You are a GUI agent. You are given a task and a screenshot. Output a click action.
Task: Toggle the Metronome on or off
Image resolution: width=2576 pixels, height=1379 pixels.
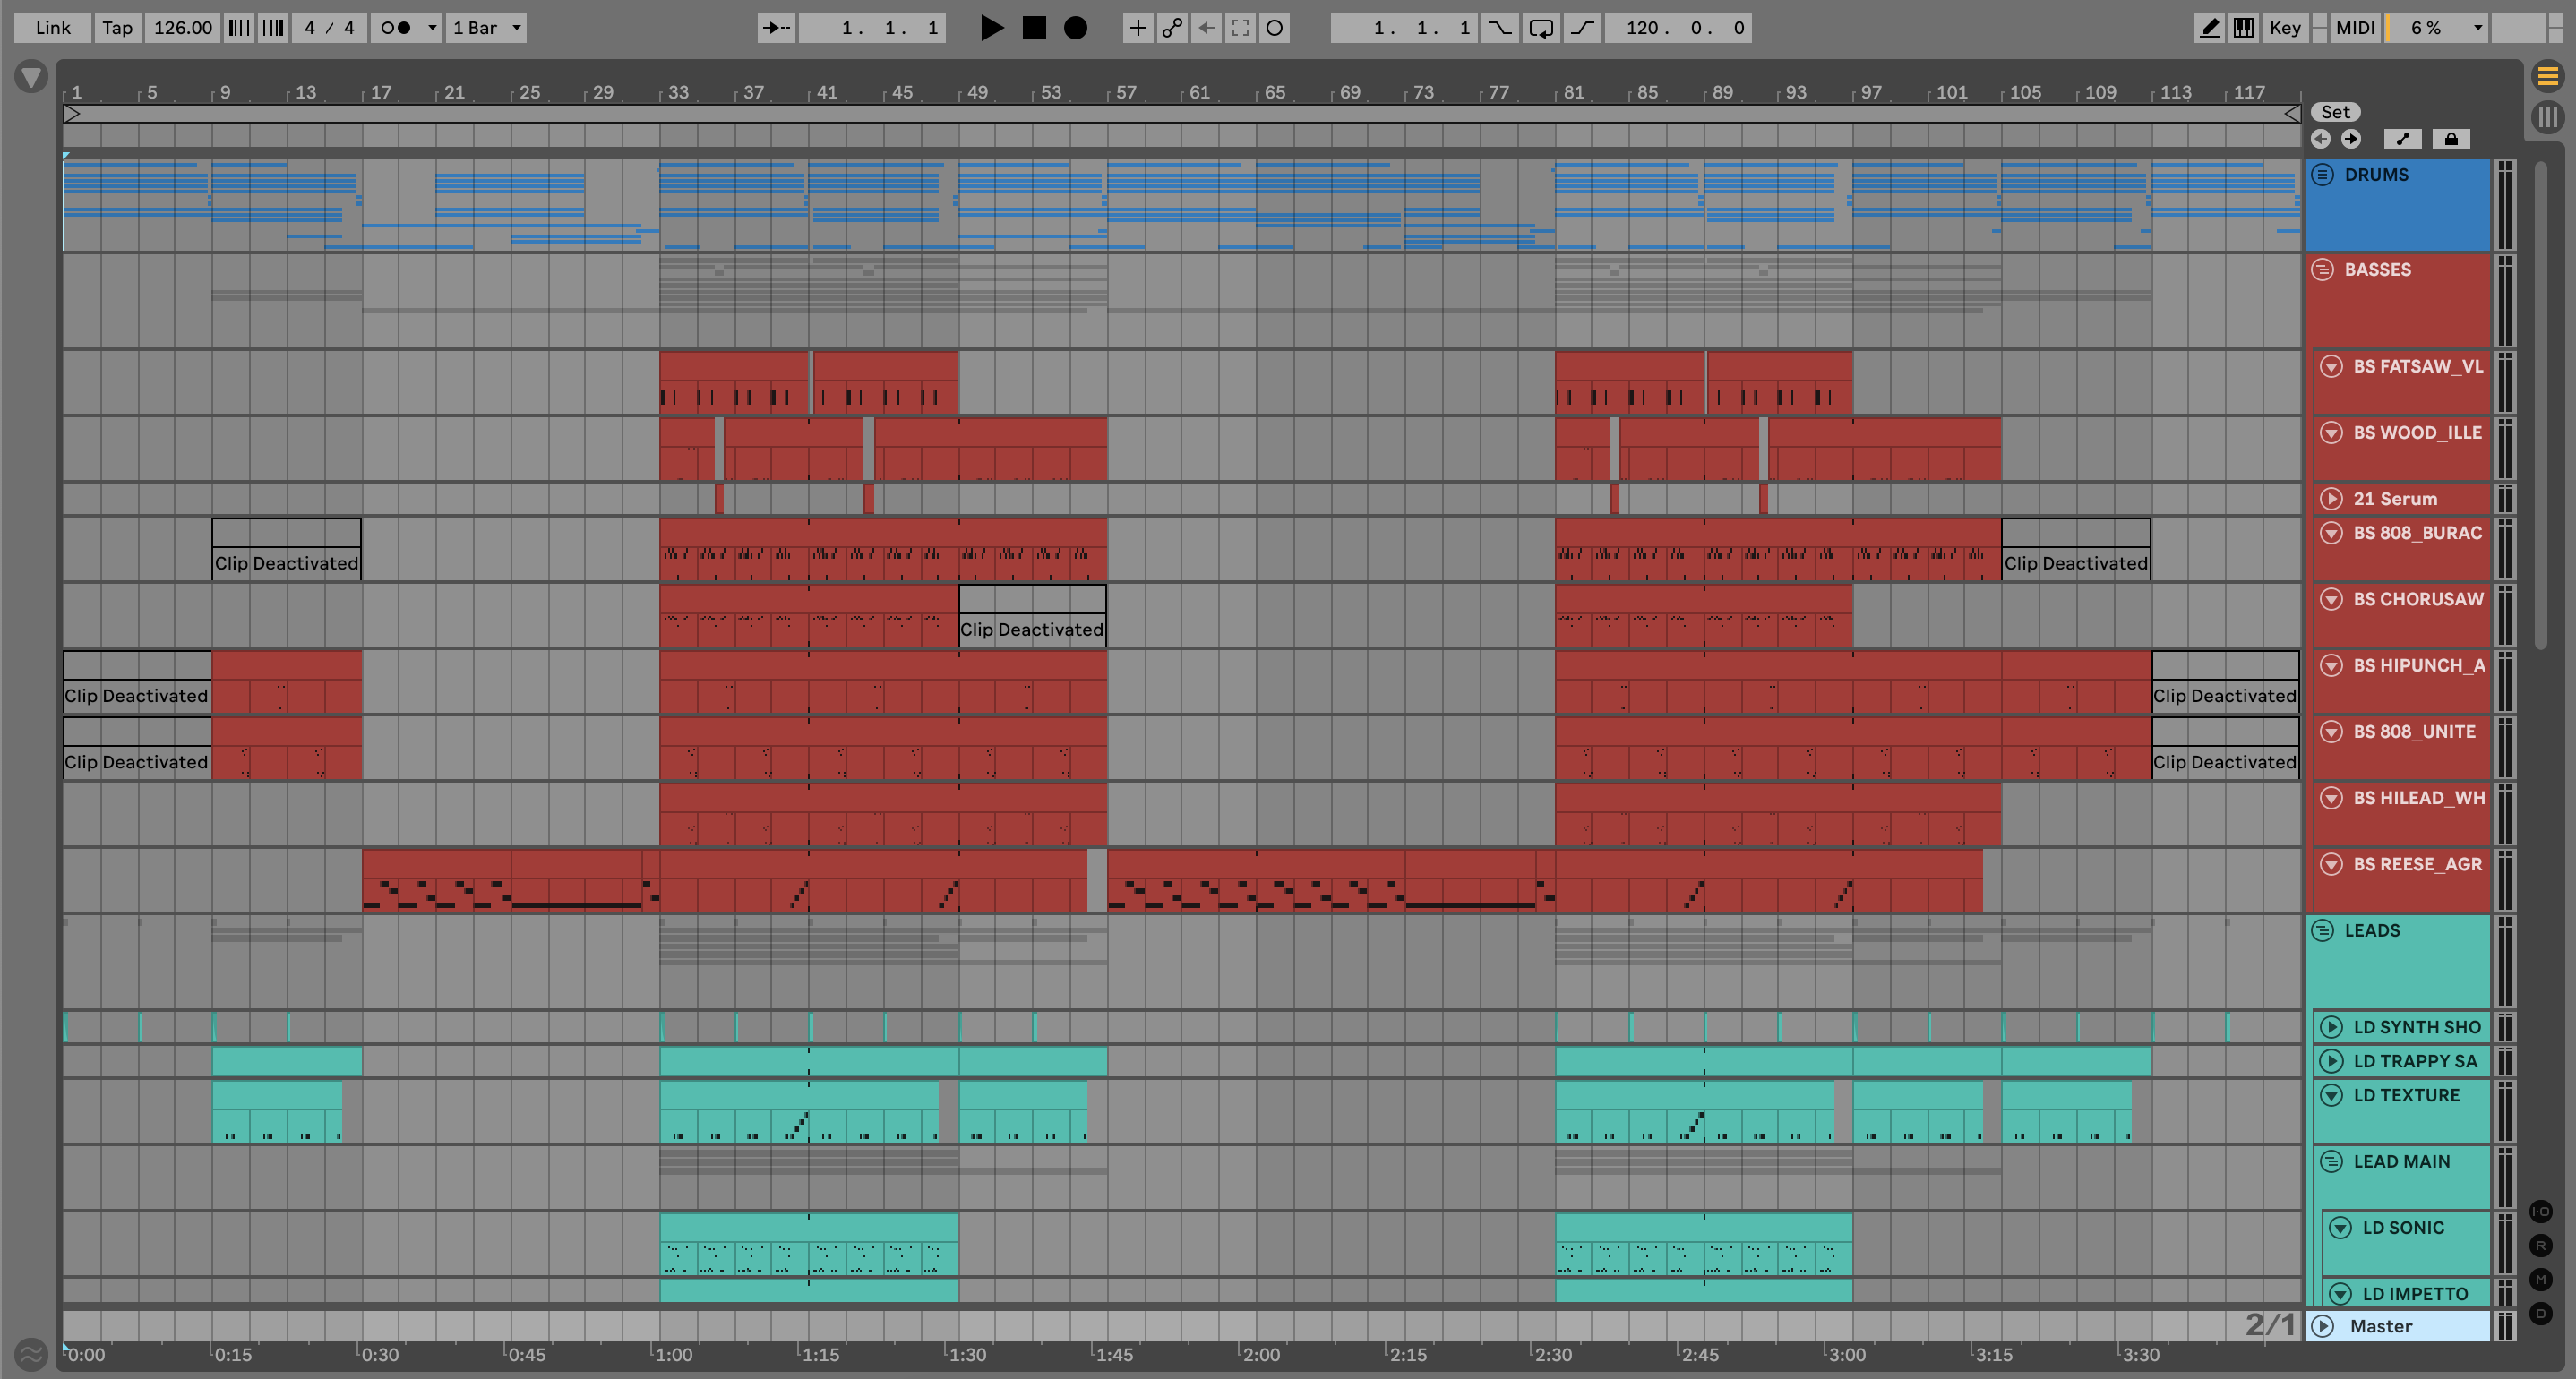[x=397, y=28]
